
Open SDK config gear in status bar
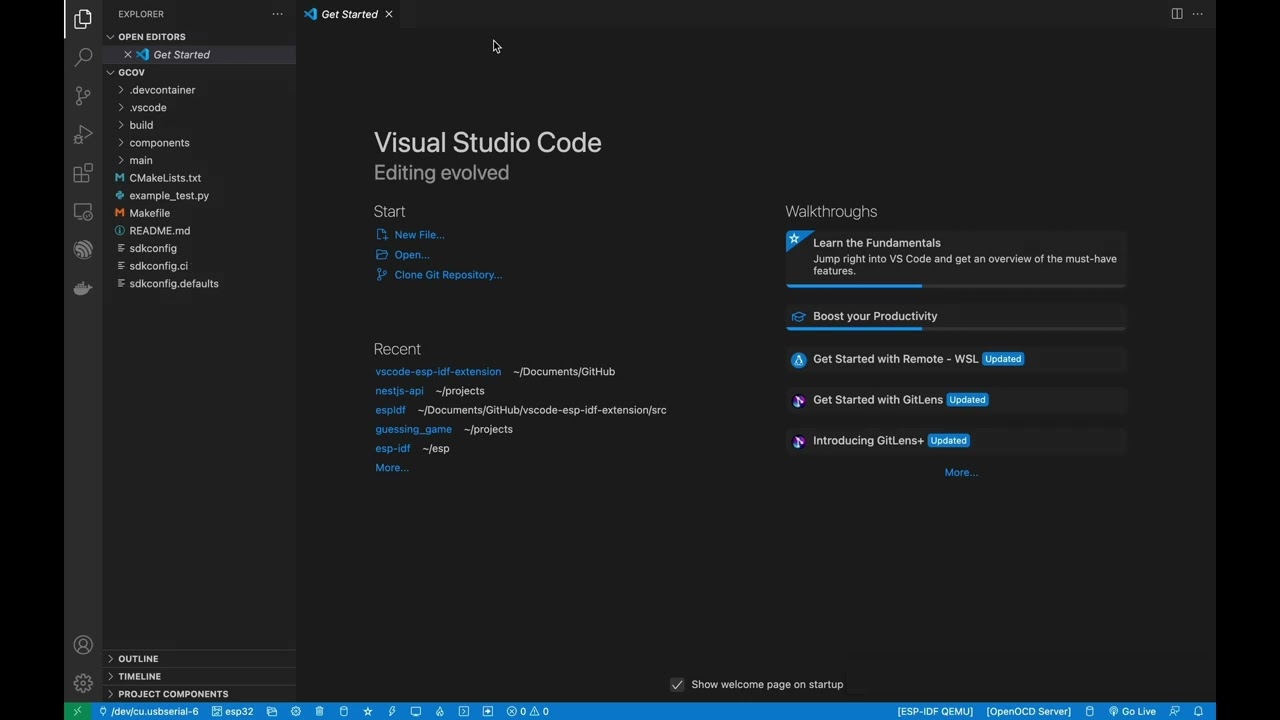(x=295, y=711)
